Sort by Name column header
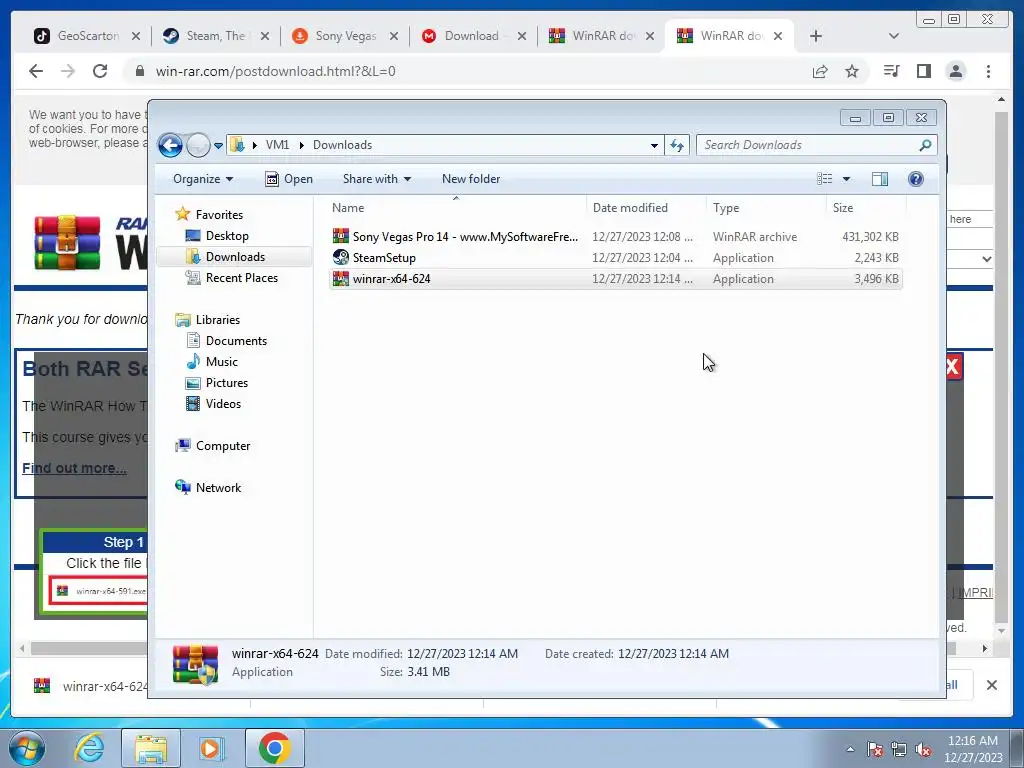Viewport: 1024px width, 768px height. click(456, 208)
